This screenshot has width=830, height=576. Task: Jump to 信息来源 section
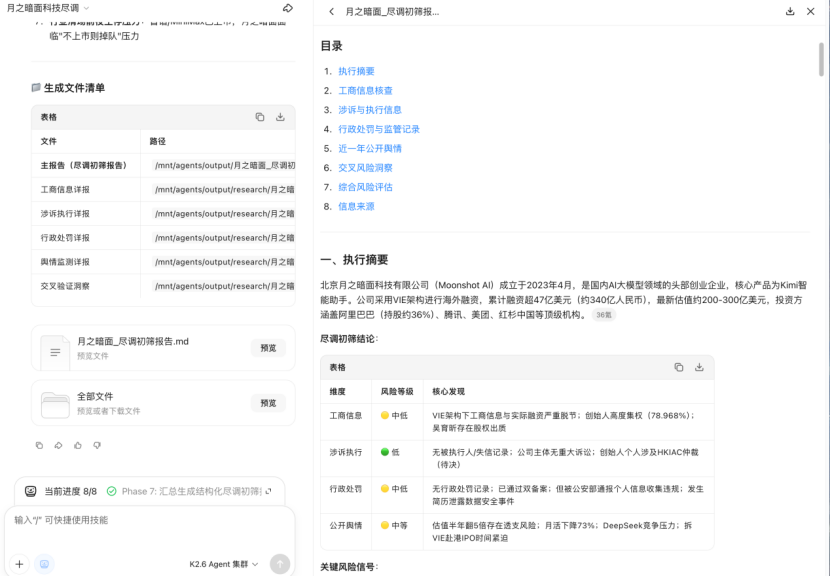[x=356, y=206]
